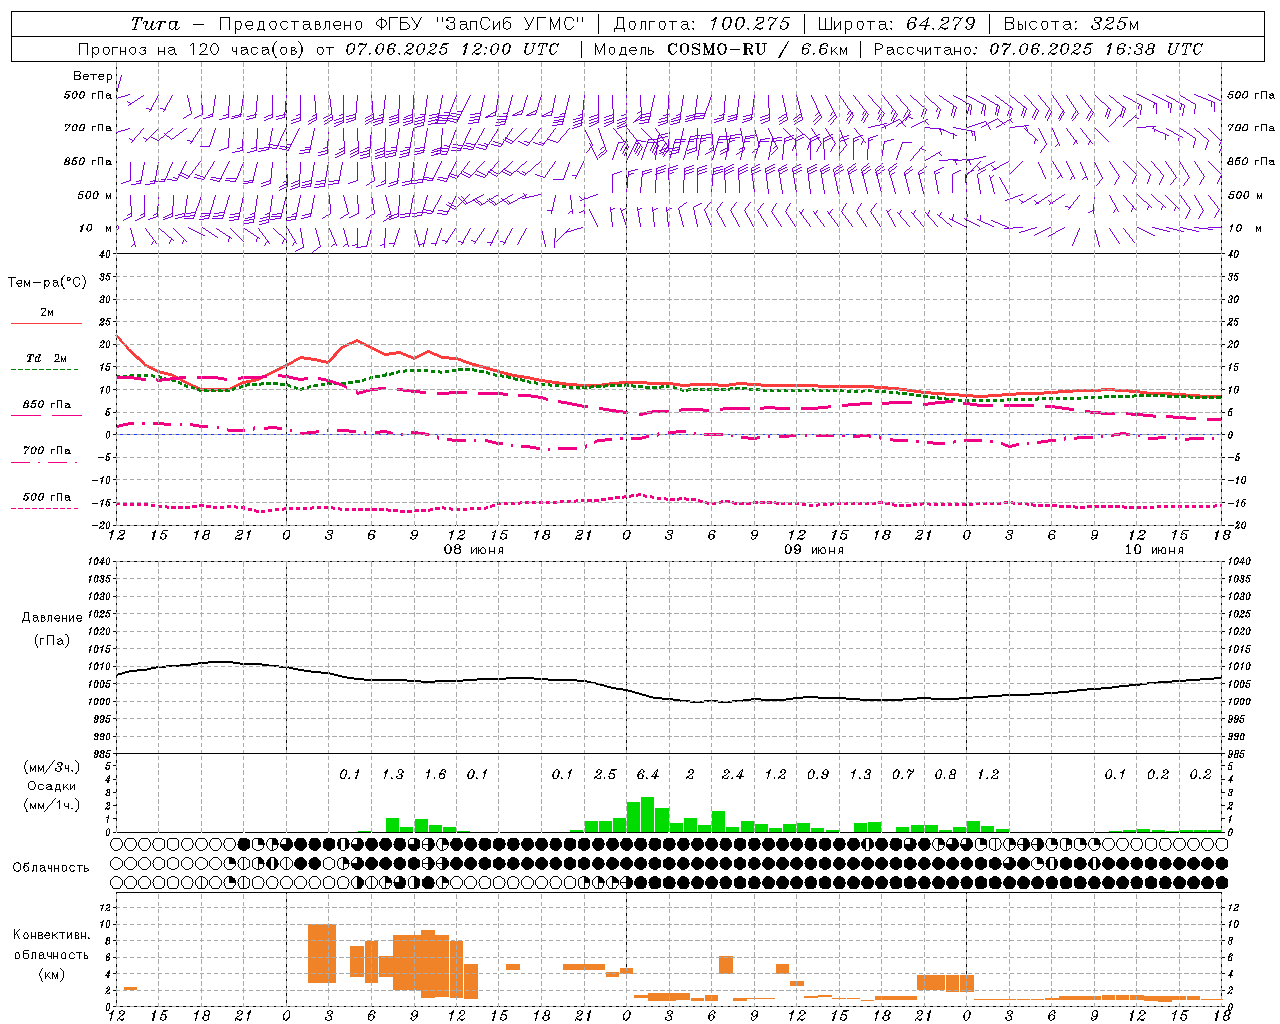This screenshot has width=1280, height=1024.
Task: Click the "Осадки" precipitation label
Action: pos(52,786)
